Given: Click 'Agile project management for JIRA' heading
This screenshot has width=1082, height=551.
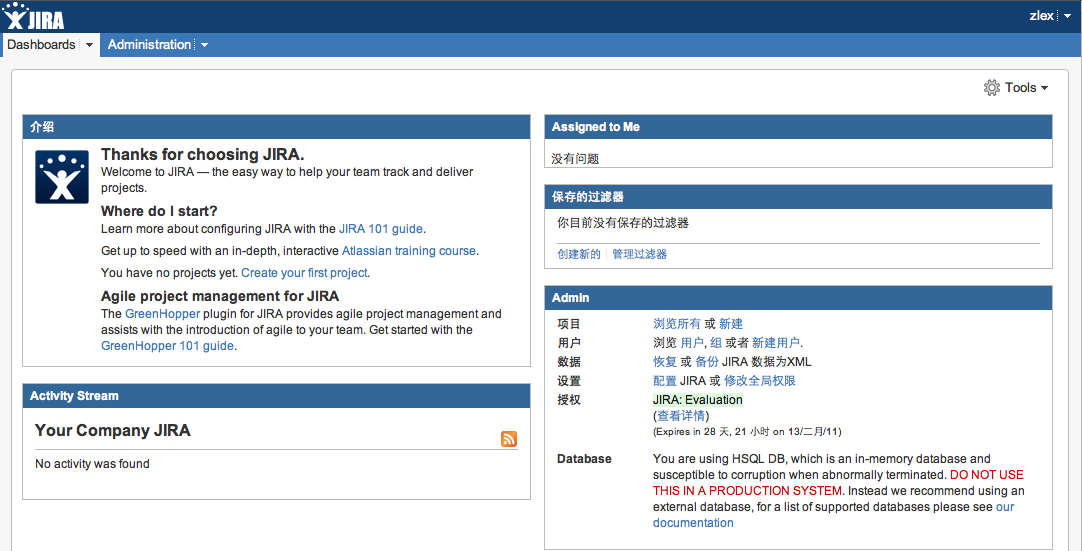Looking at the screenshot, I should pos(220,296).
